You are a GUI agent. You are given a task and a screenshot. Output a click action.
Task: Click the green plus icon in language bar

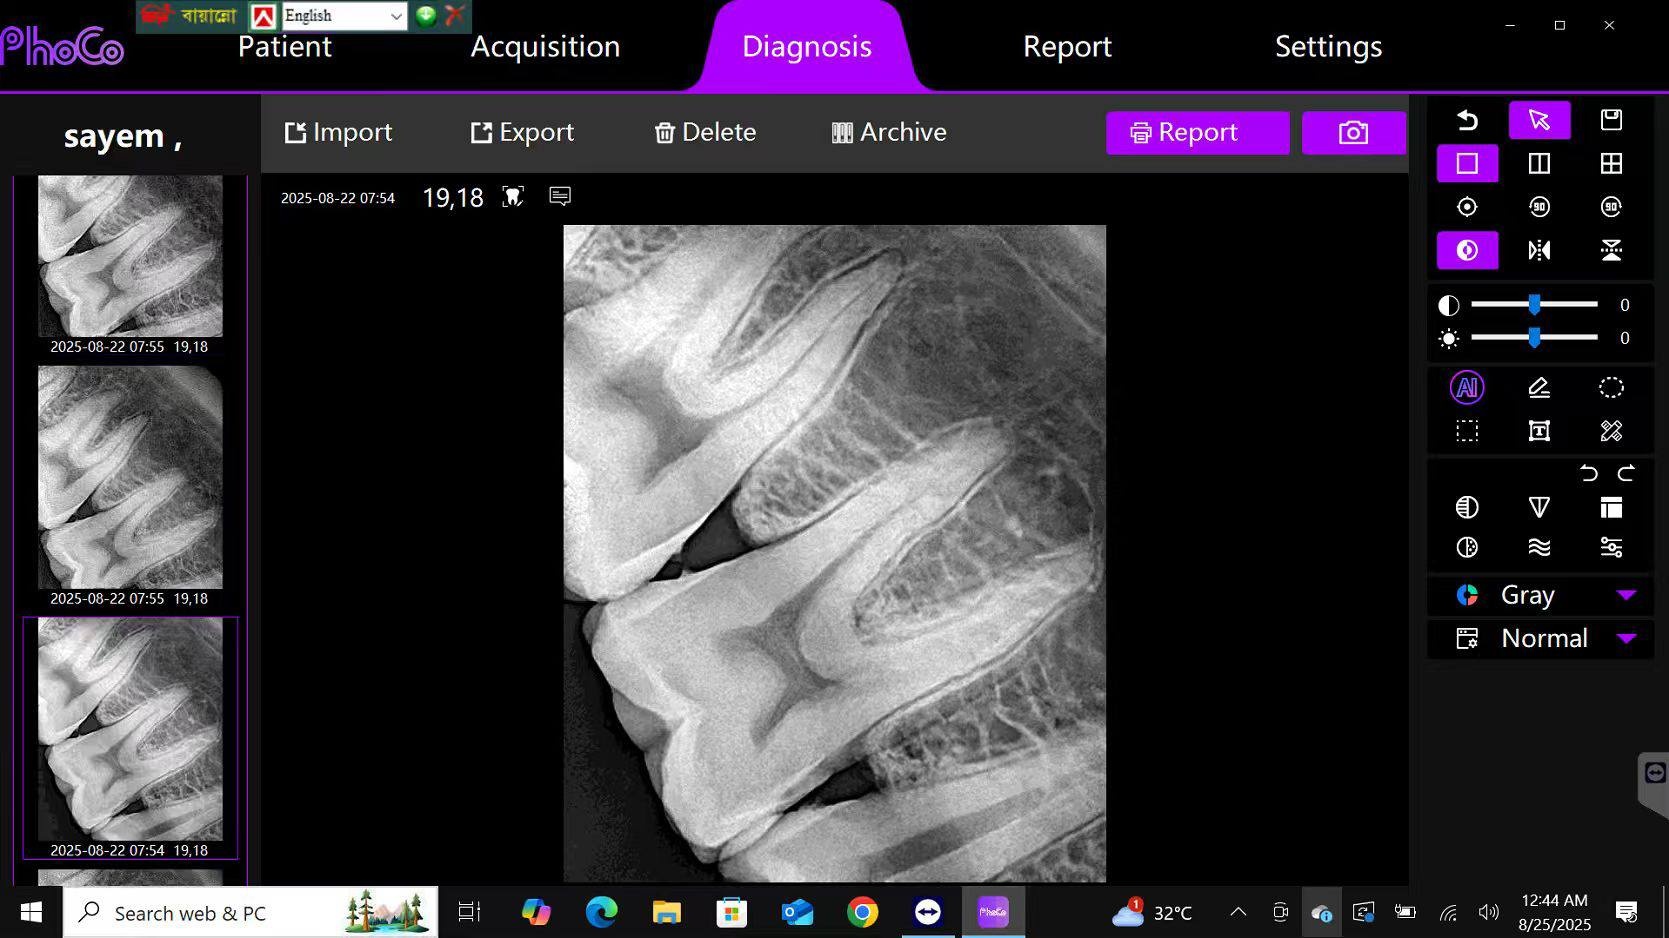point(426,15)
